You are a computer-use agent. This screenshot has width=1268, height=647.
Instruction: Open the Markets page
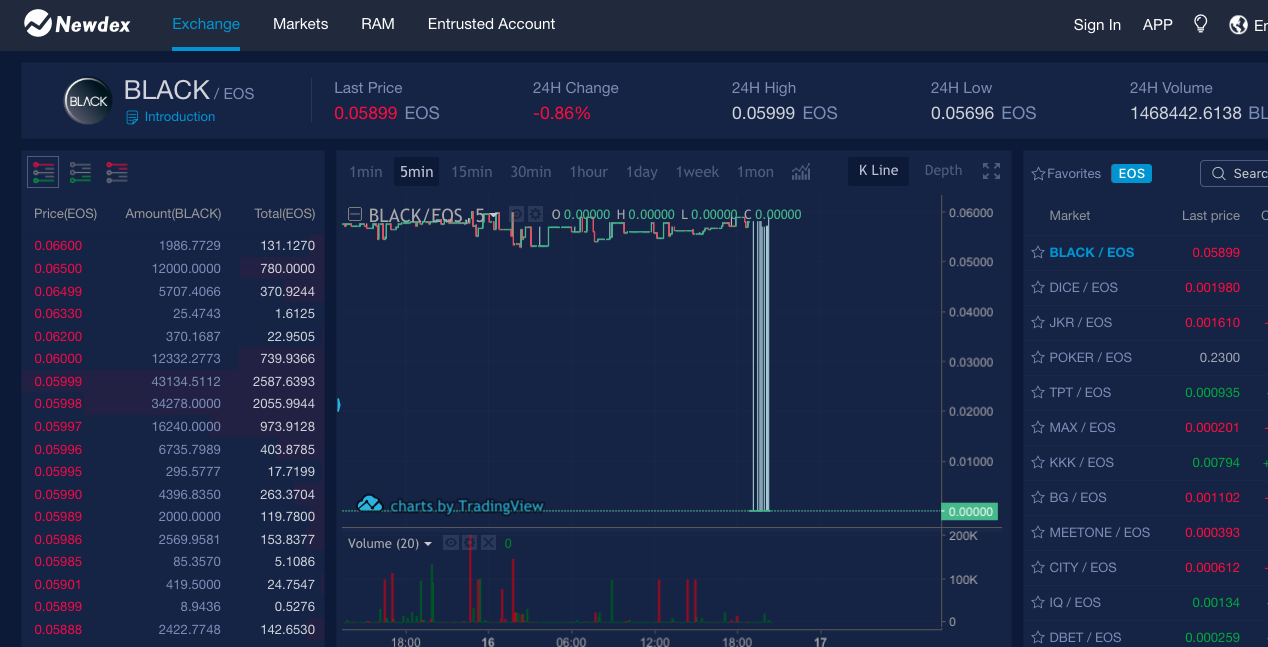point(300,24)
